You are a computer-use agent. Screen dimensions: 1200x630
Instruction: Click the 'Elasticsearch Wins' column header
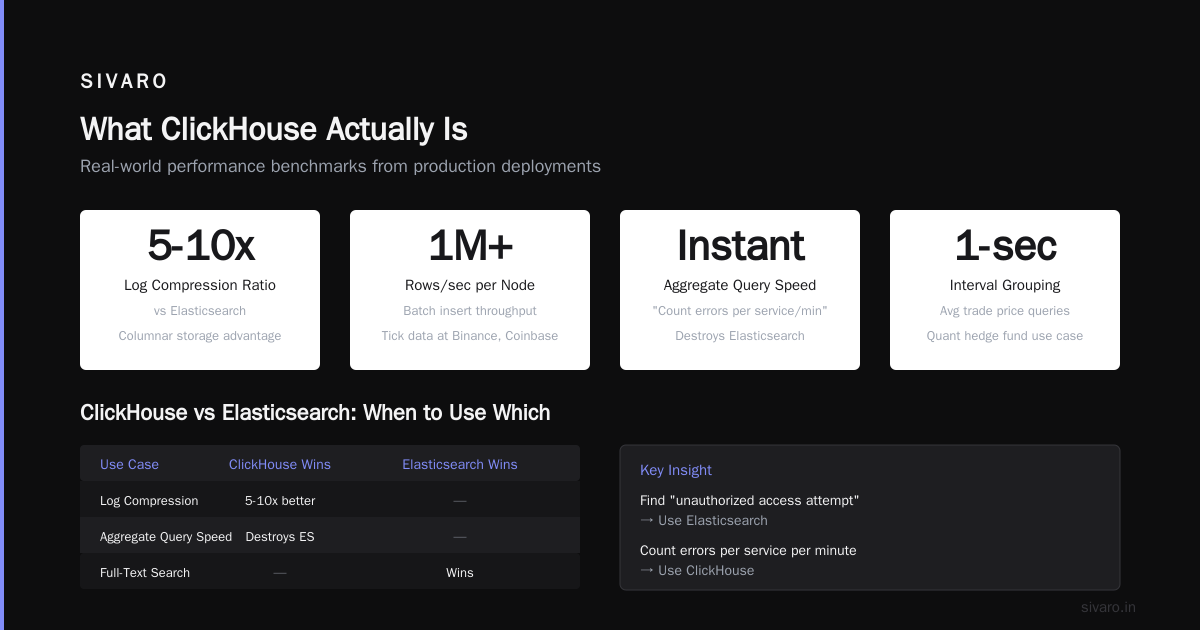460,464
